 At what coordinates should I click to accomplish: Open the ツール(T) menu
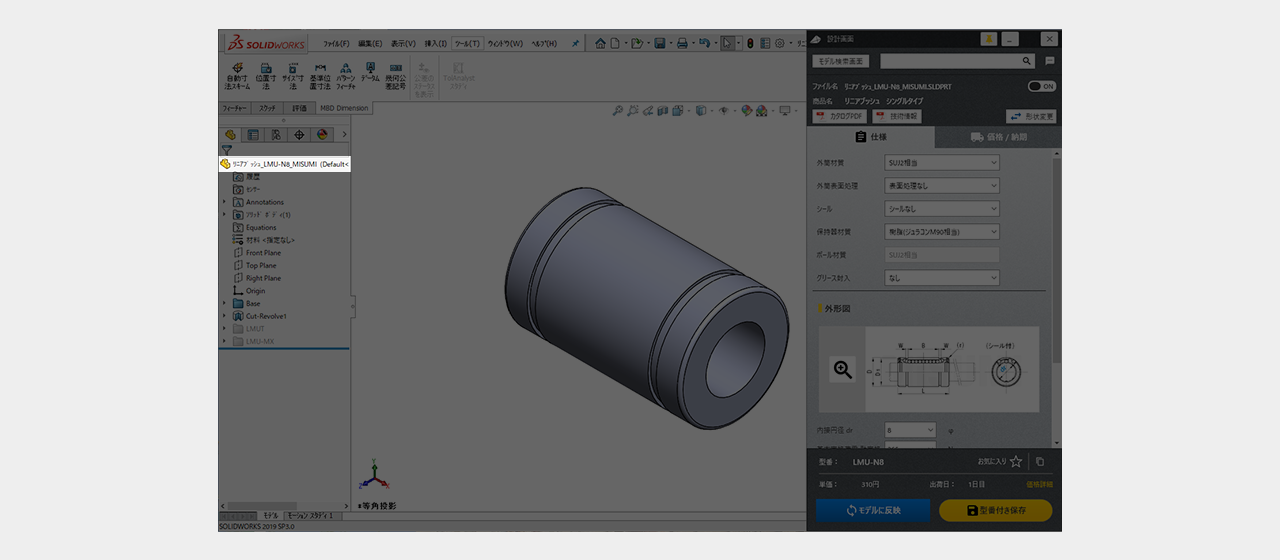point(467,44)
